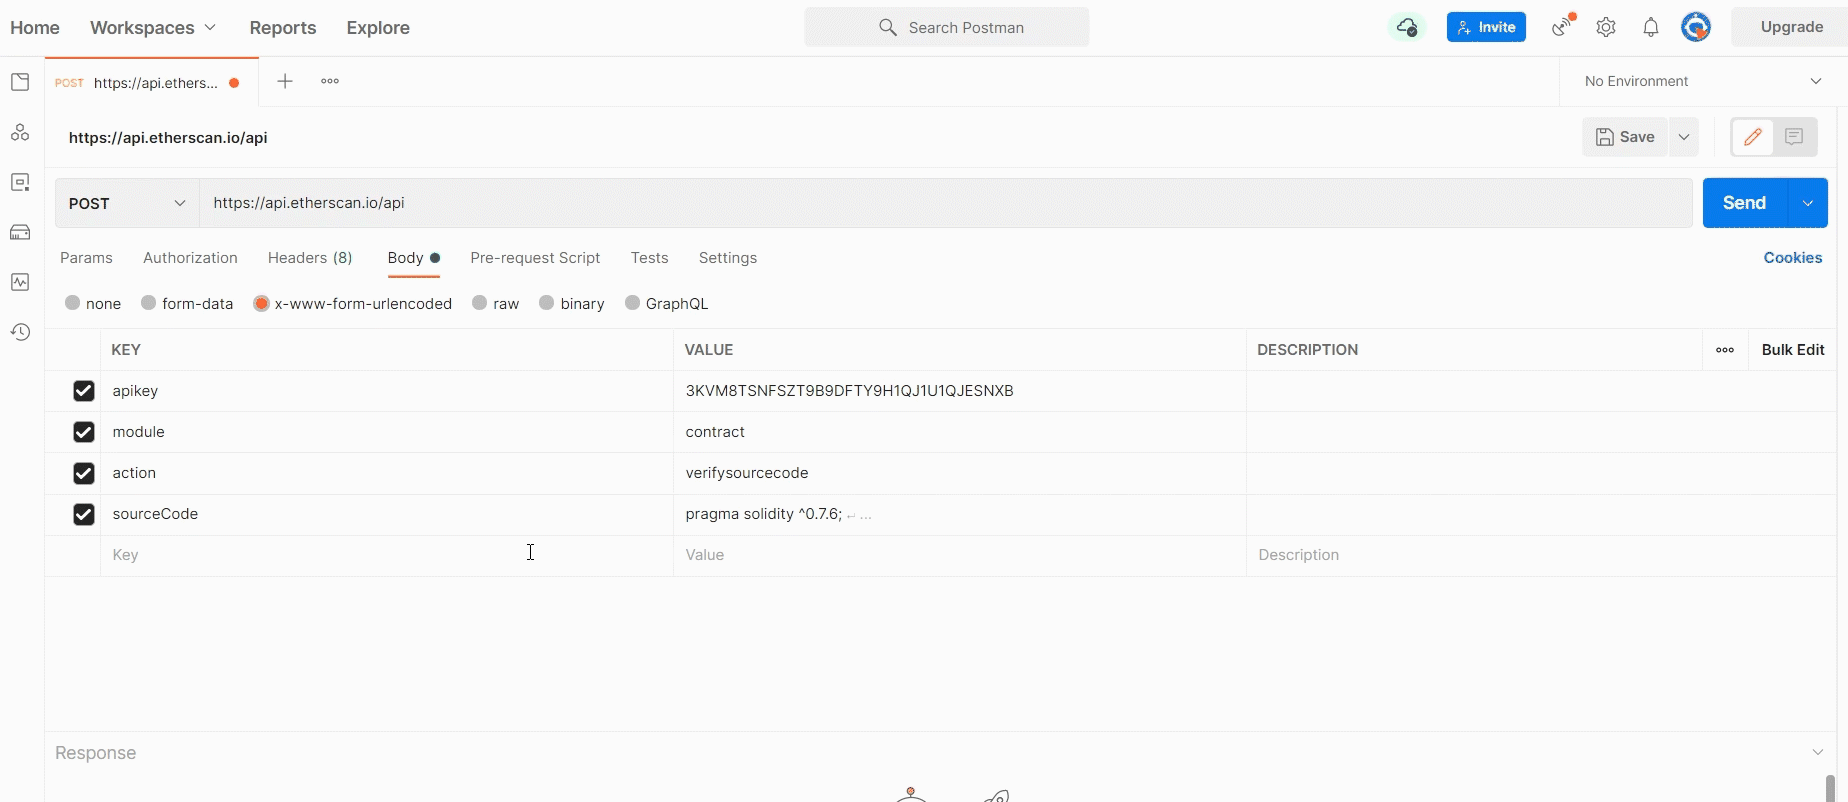This screenshot has width=1848, height=802.
Task: Open the APIs sidebar icon
Action: tap(20, 132)
